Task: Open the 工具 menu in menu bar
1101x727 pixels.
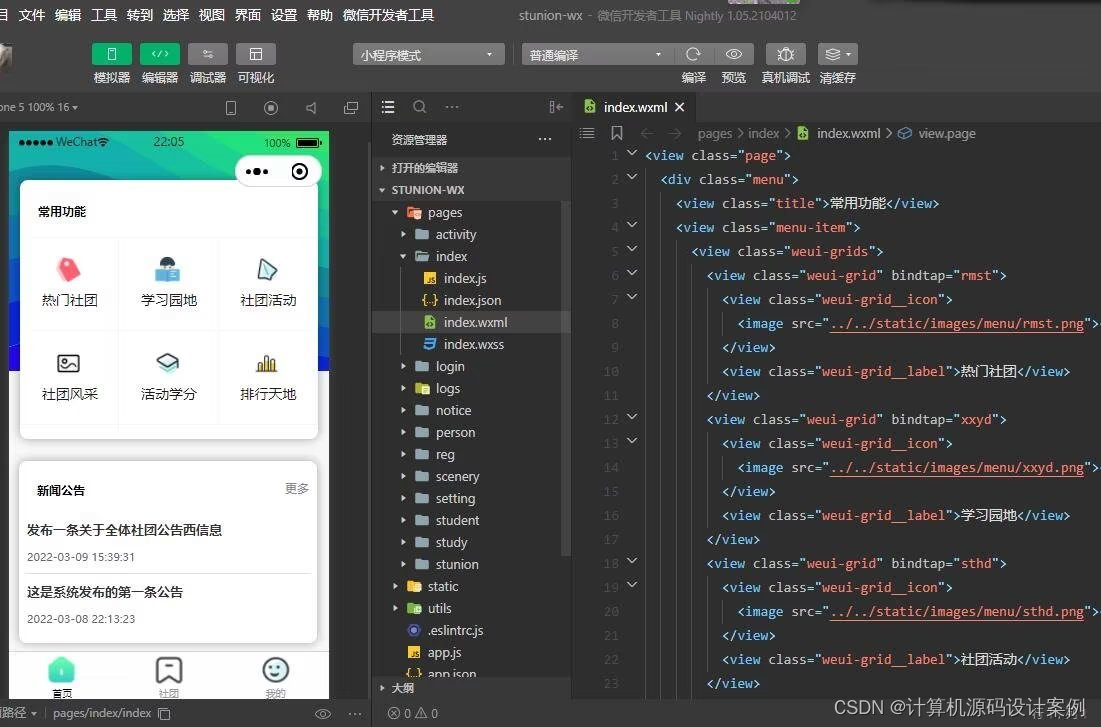Action: (x=104, y=15)
